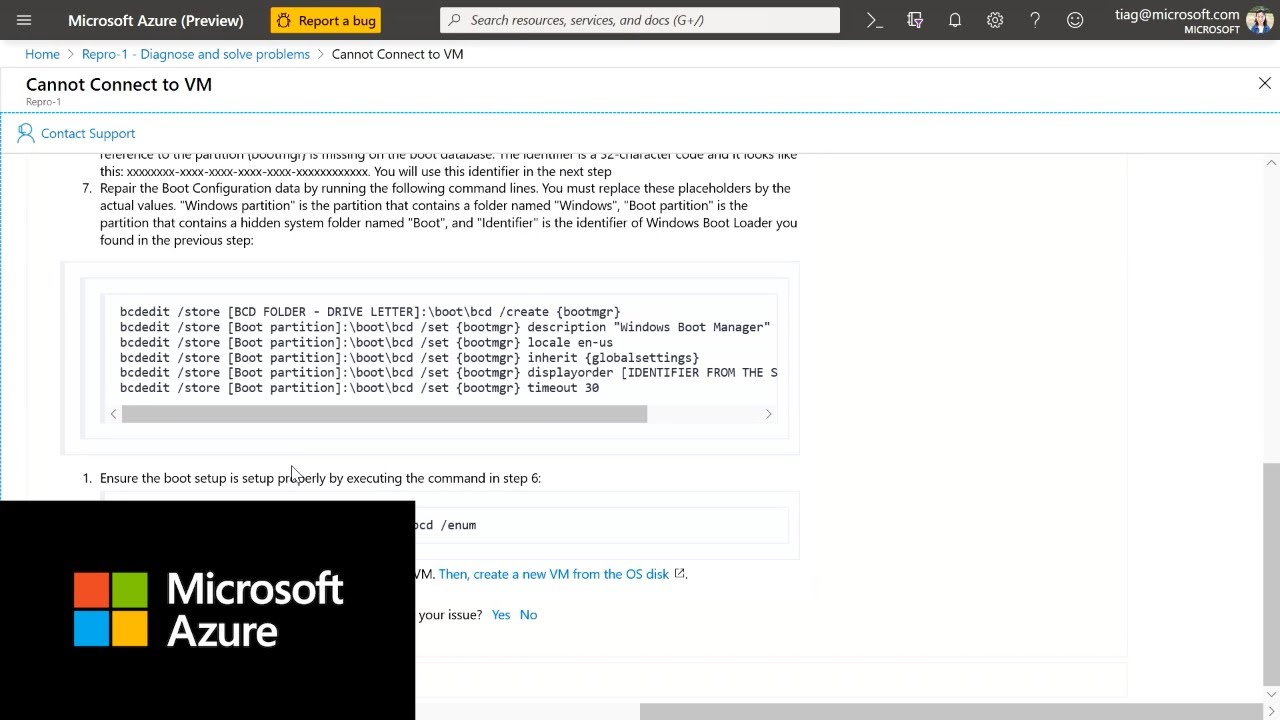This screenshot has width=1280, height=720.
Task: Click the '/enum' command text
Action: click(458, 525)
